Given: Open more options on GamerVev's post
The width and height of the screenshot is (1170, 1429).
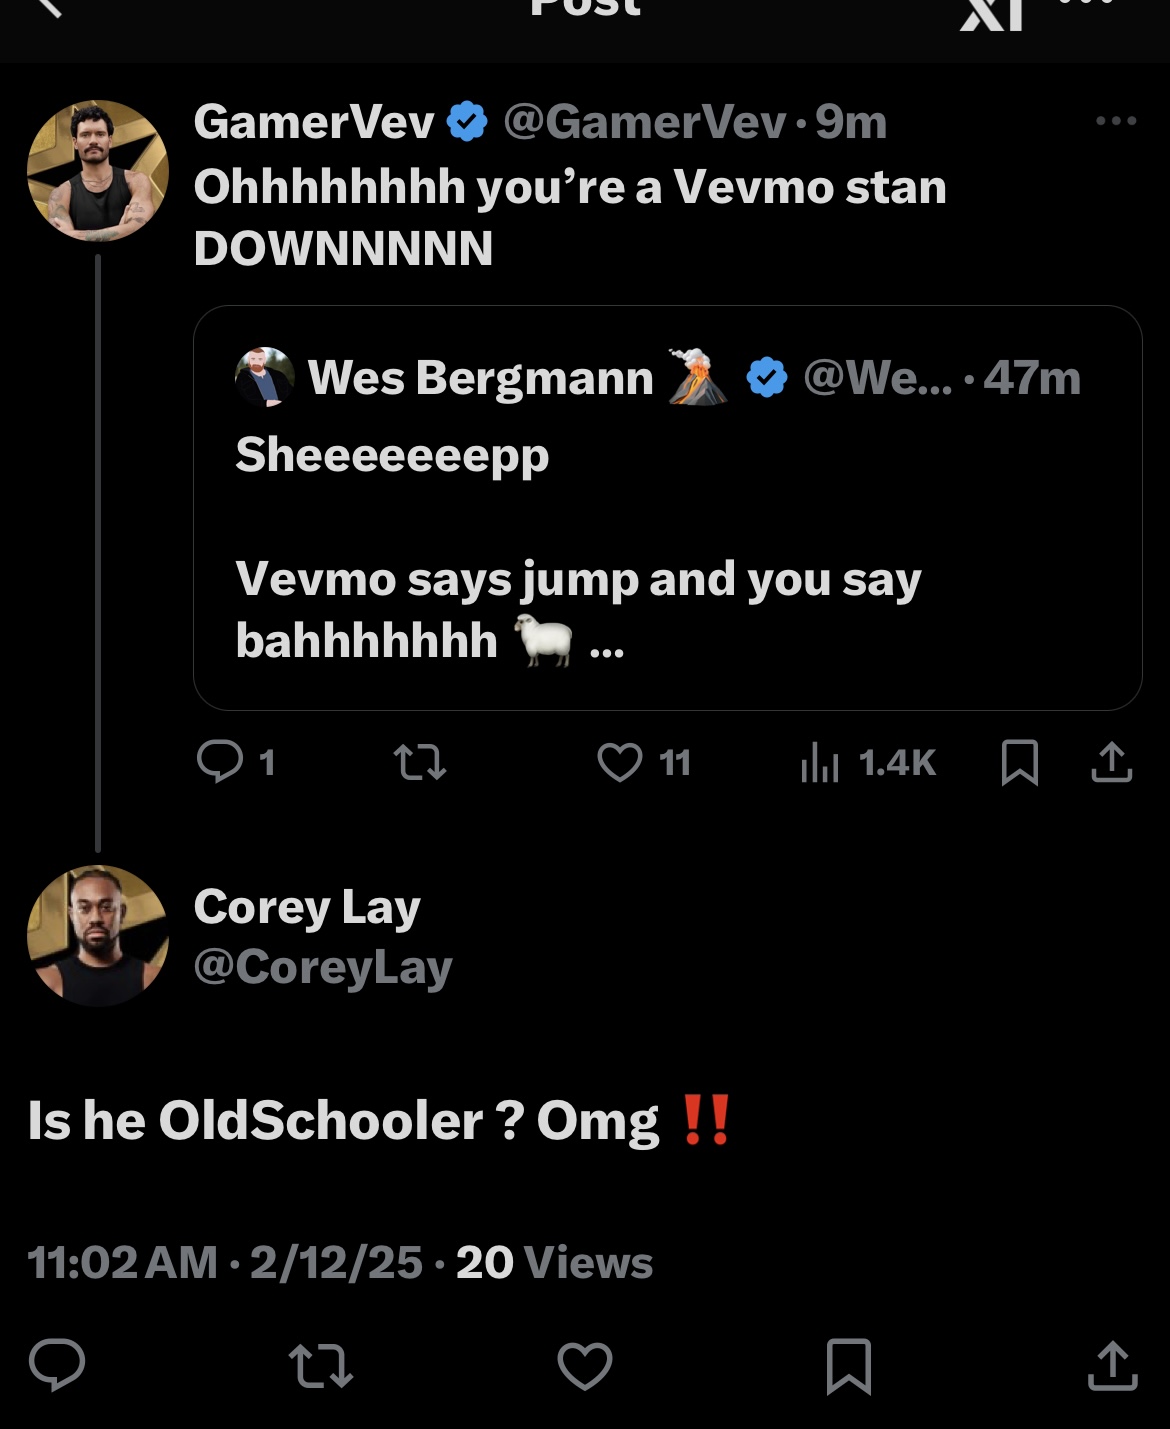Looking at the screenshot, I should (x=1116, y=121).
